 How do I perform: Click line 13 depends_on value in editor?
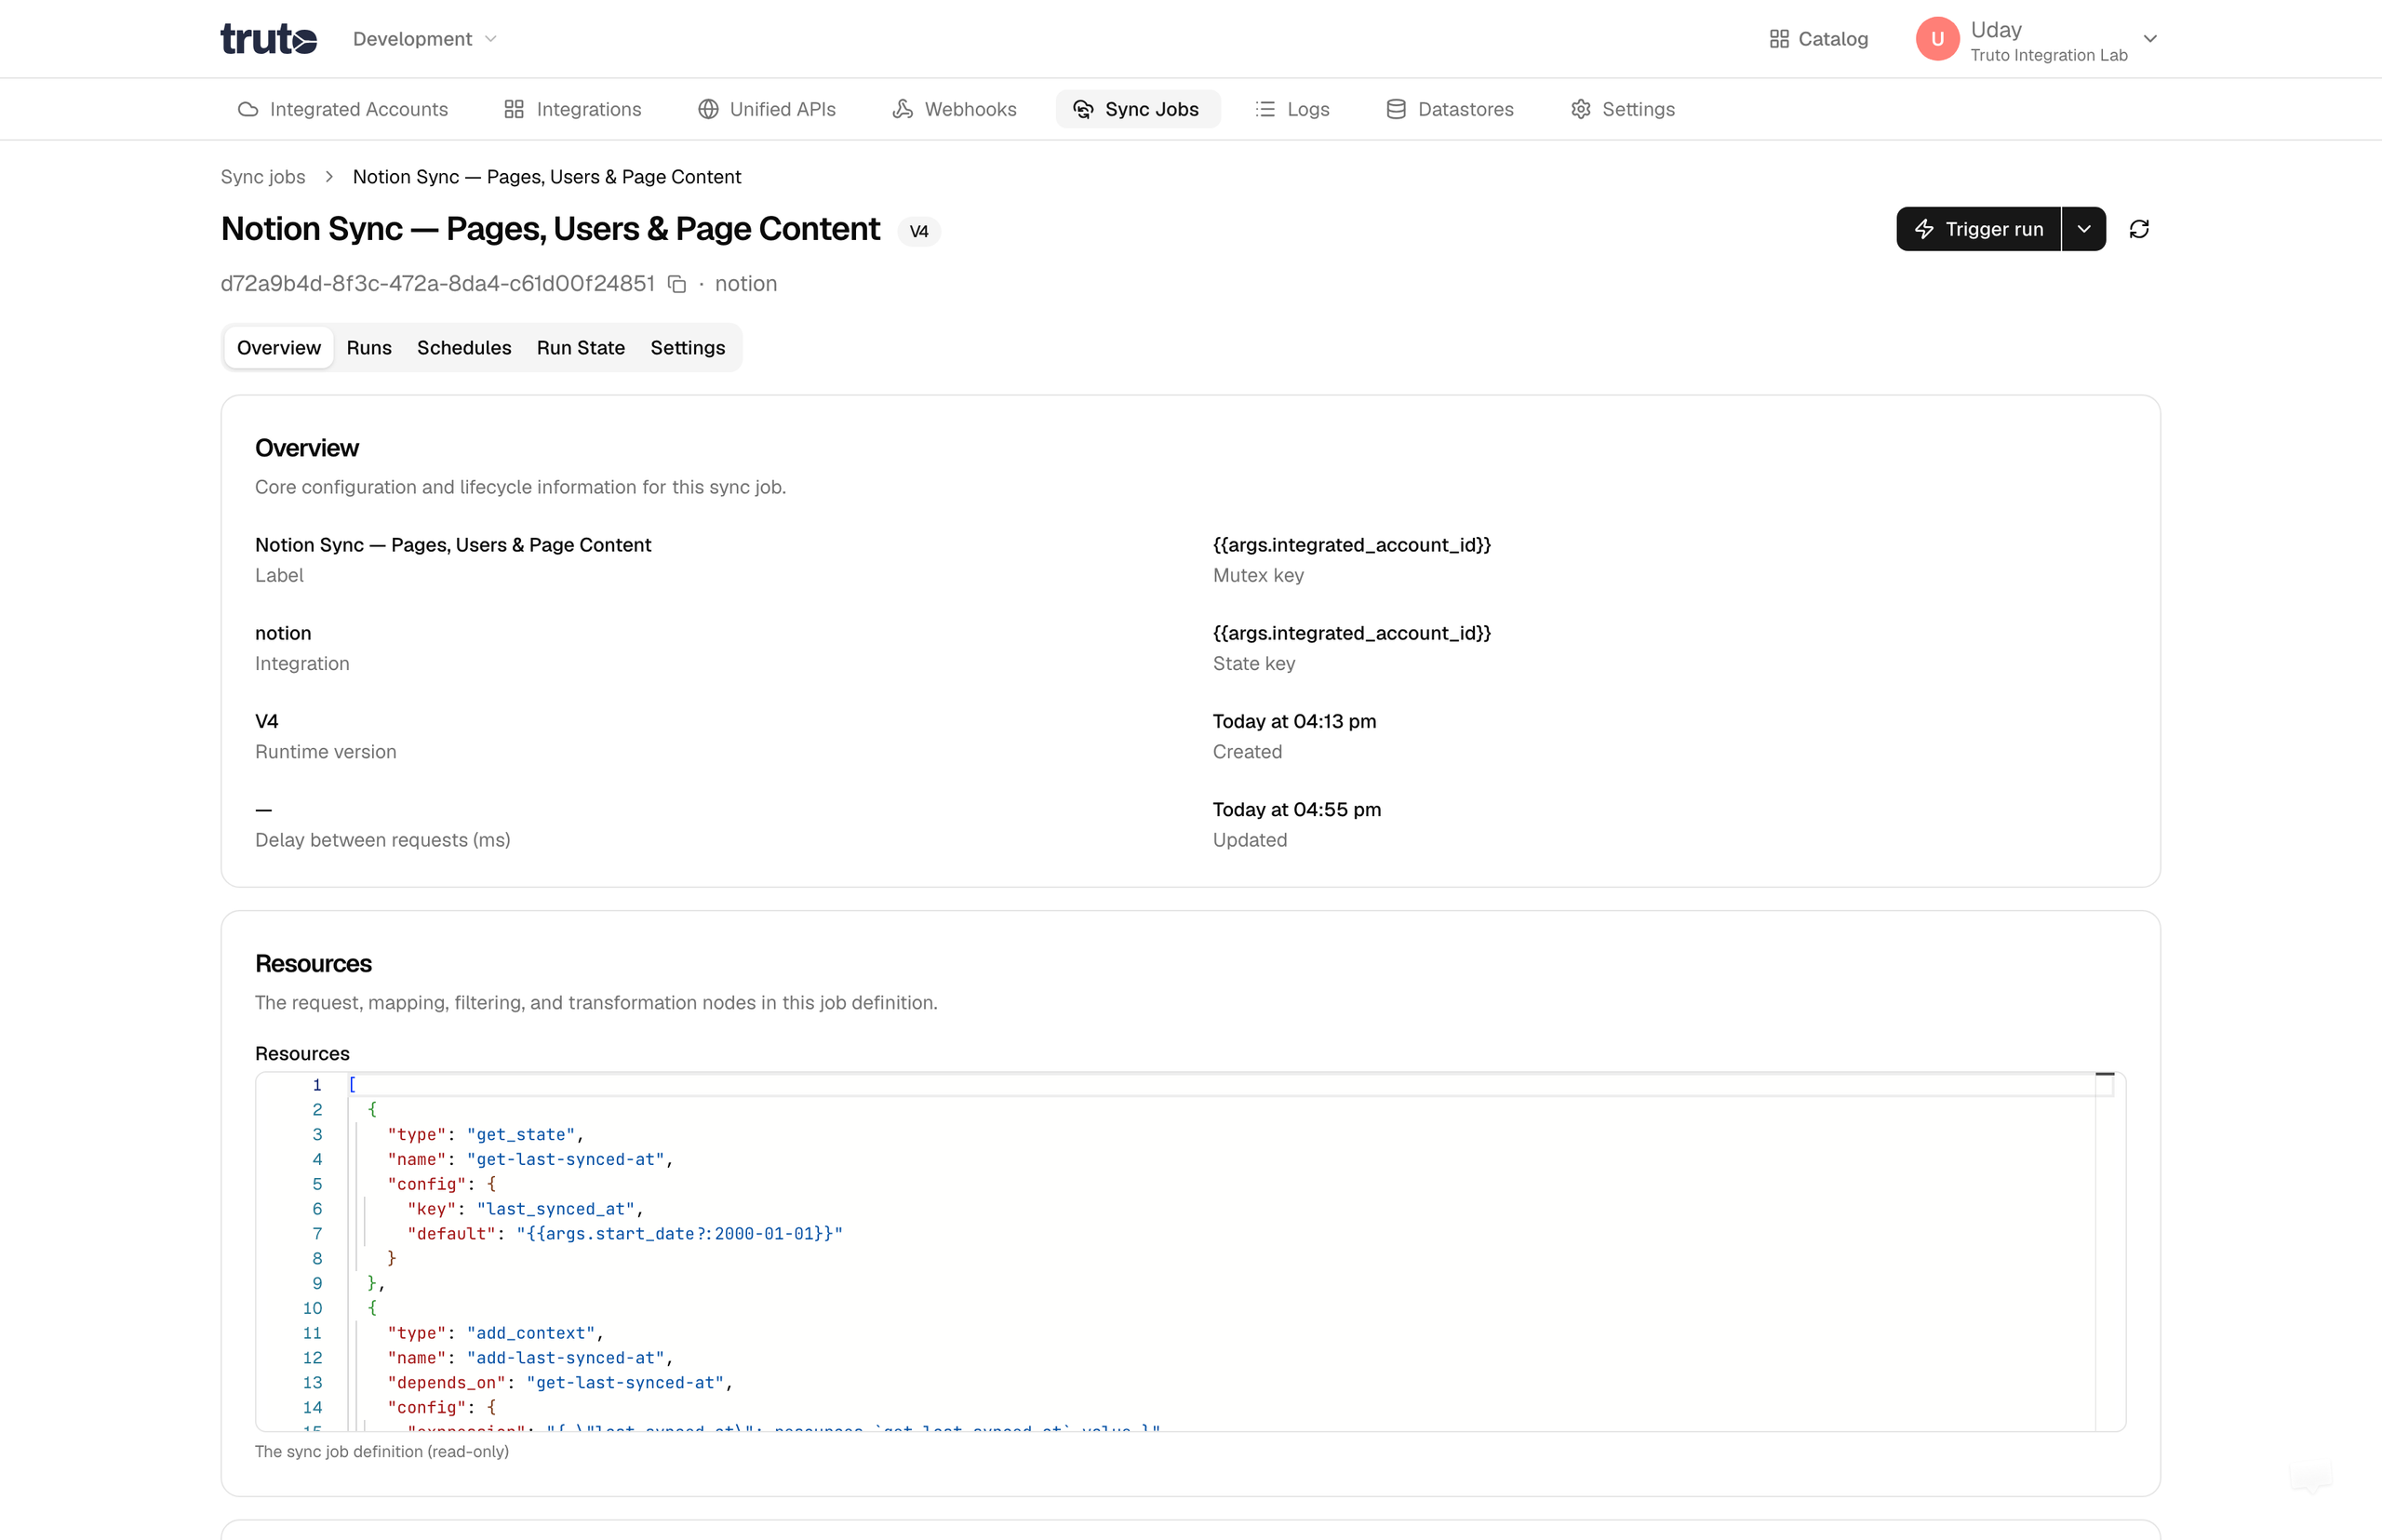[x=624, y=1382]
